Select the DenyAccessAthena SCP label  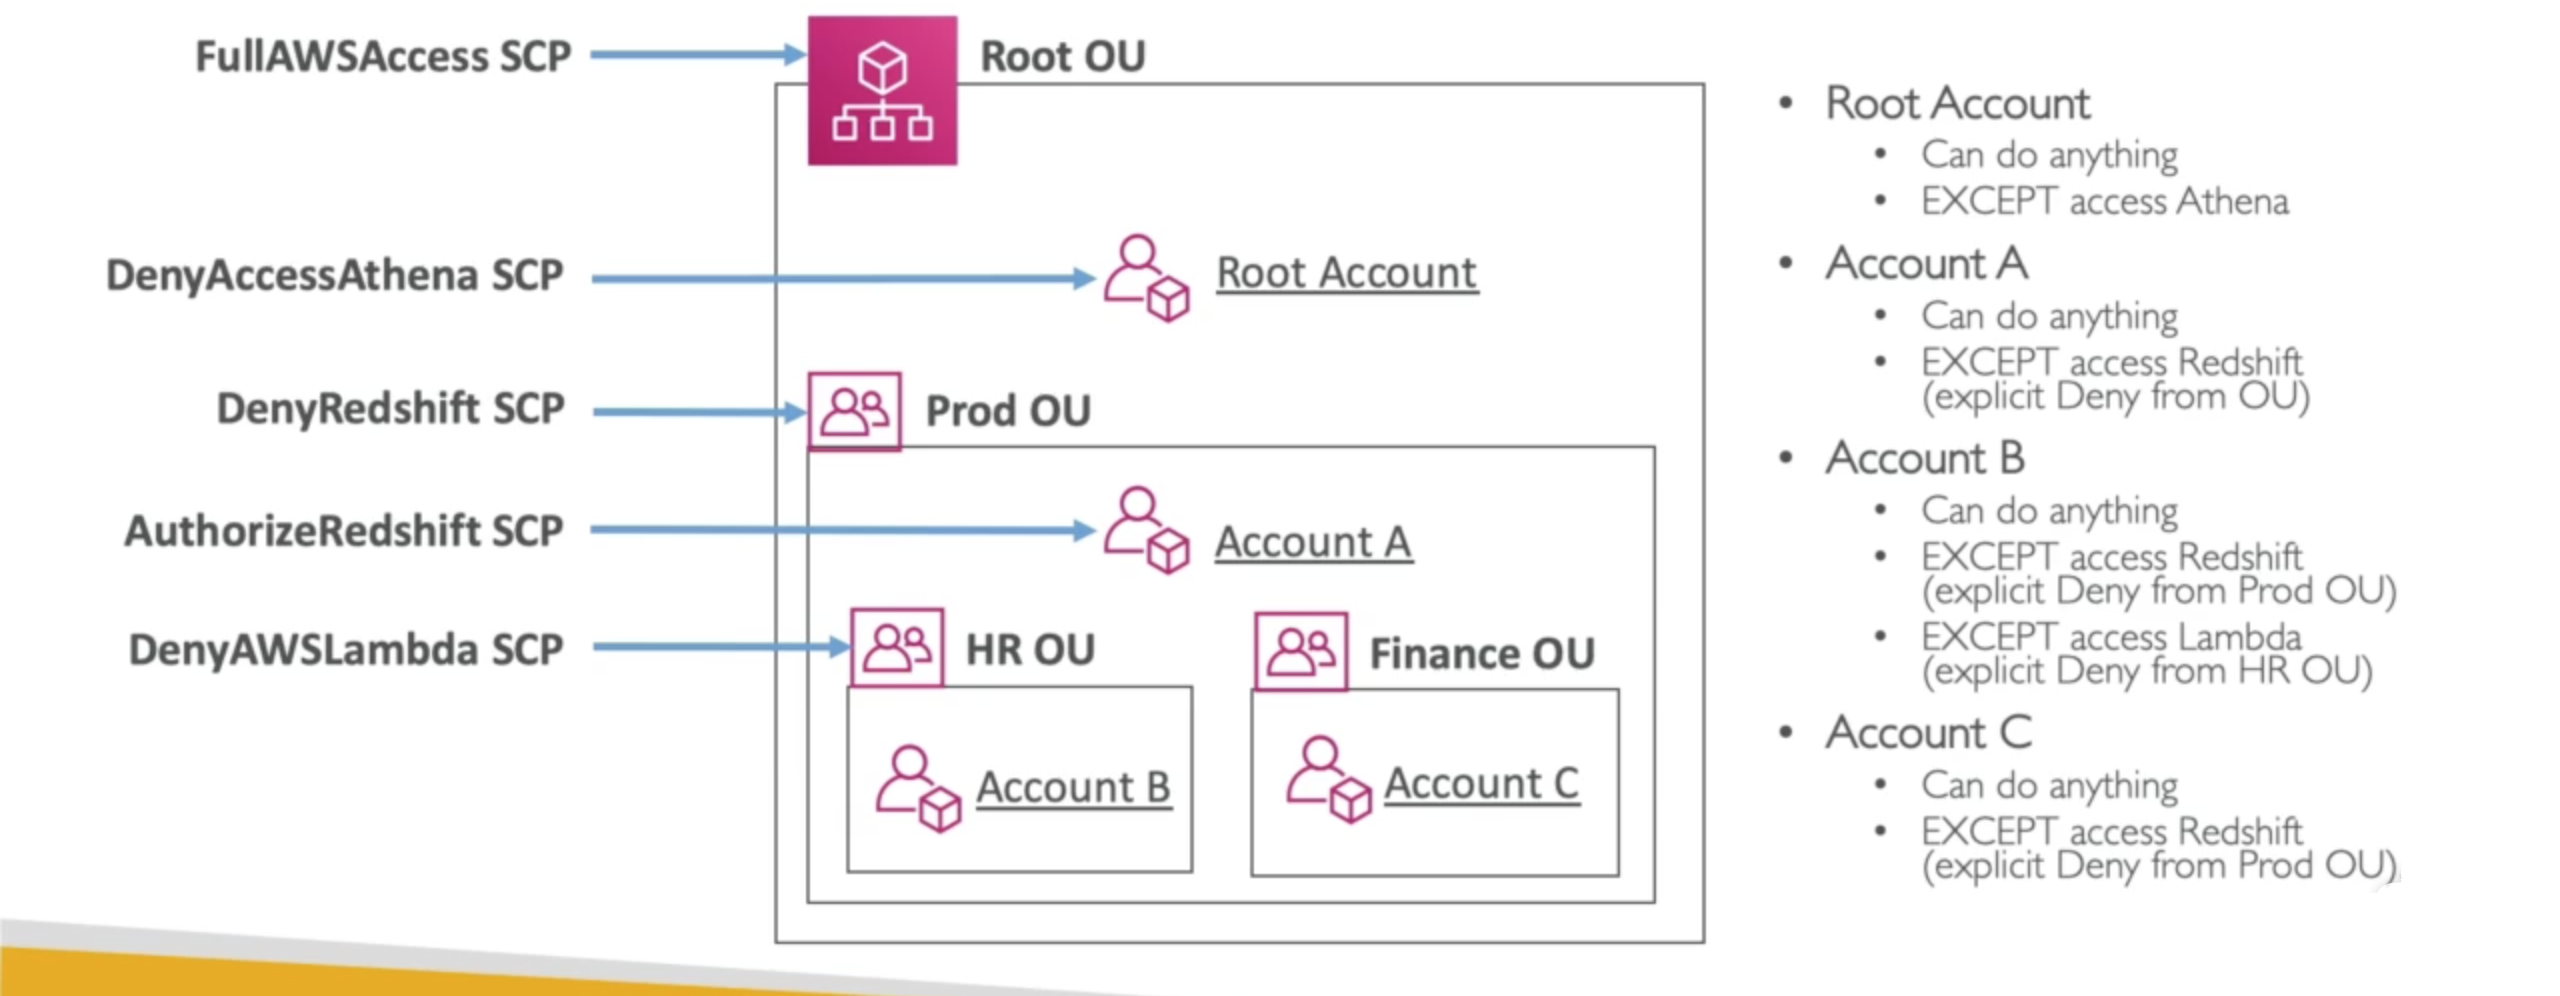click(335, 275)
